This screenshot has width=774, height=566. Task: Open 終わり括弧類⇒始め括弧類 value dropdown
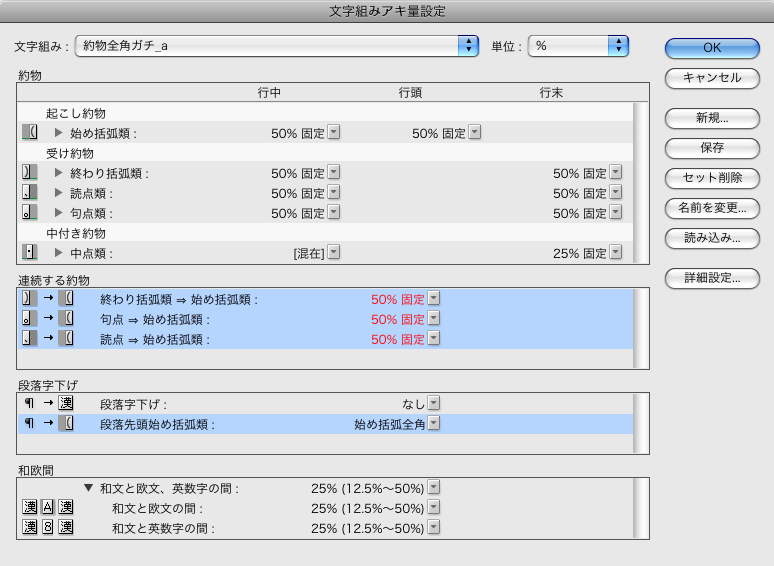click(x=434, y=298)
